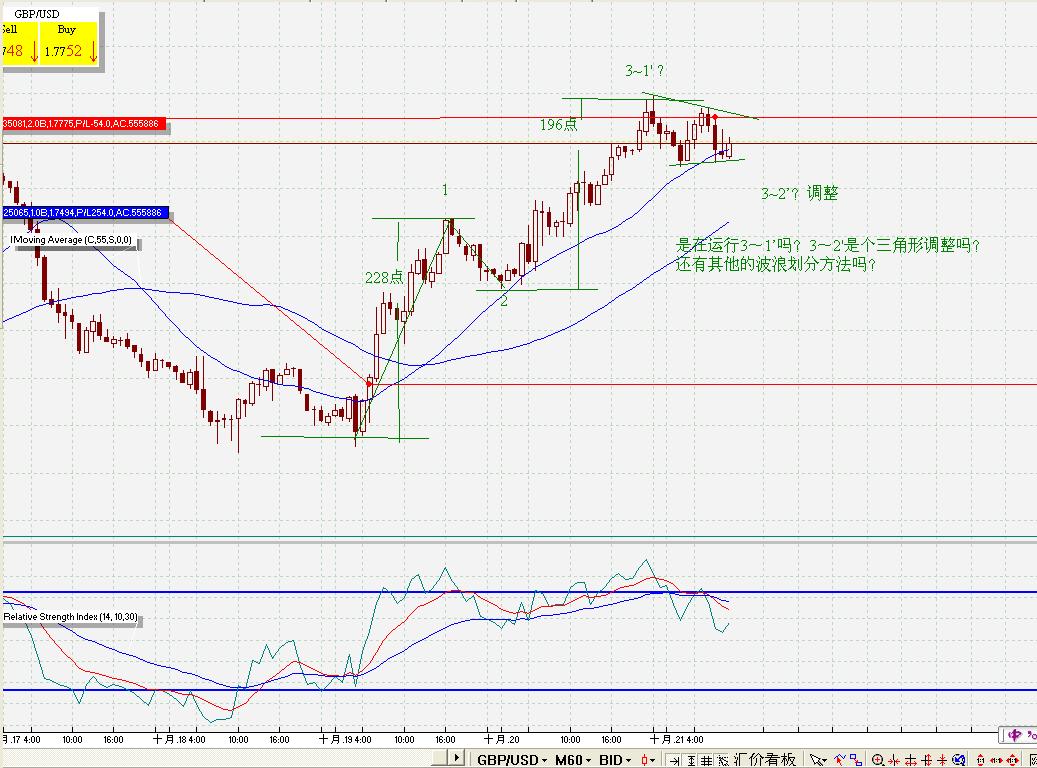
Task: Open the BID price type dropdown
Action: [616, 760]
